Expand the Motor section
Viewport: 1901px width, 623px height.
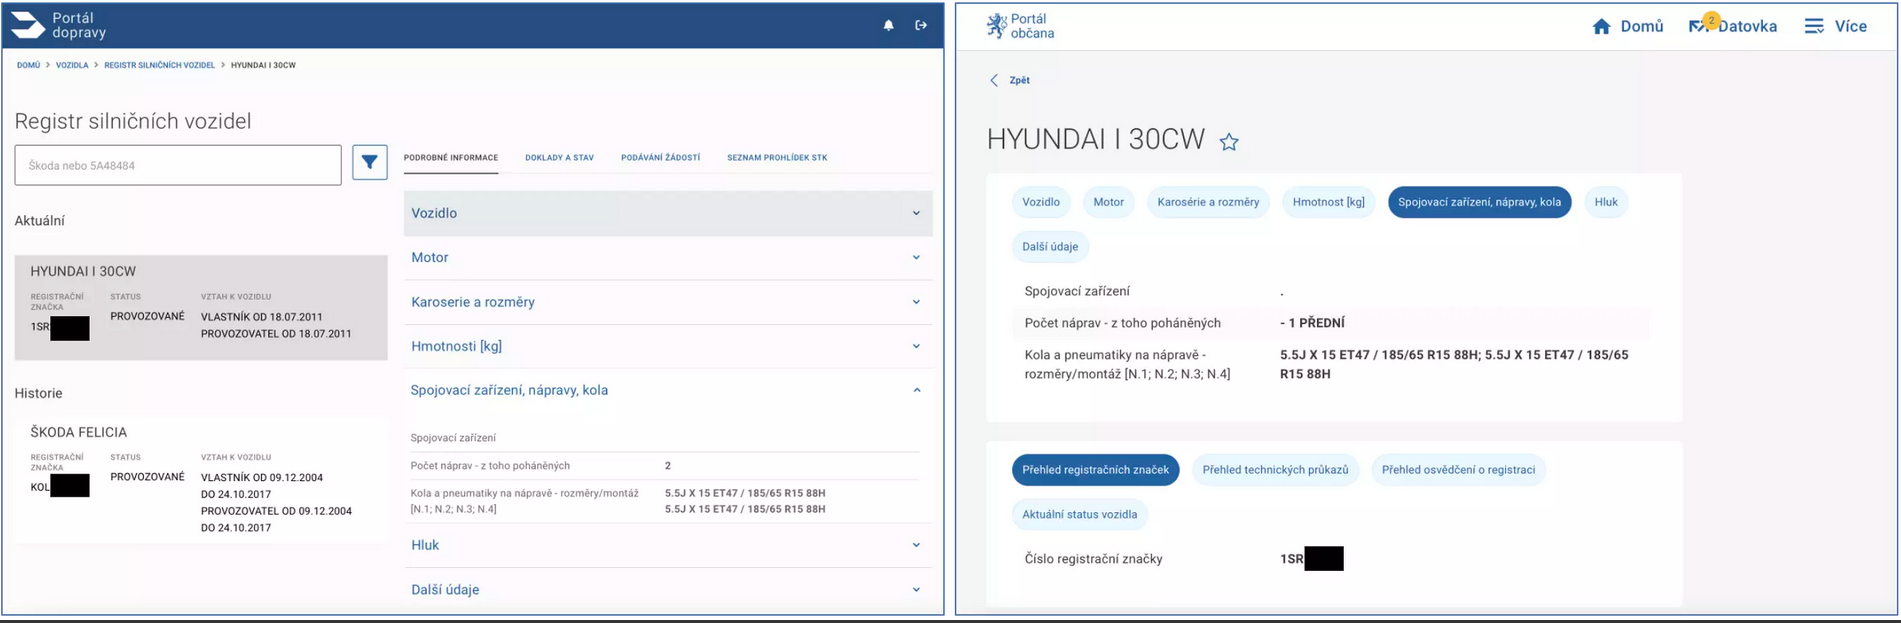[668, 257]
